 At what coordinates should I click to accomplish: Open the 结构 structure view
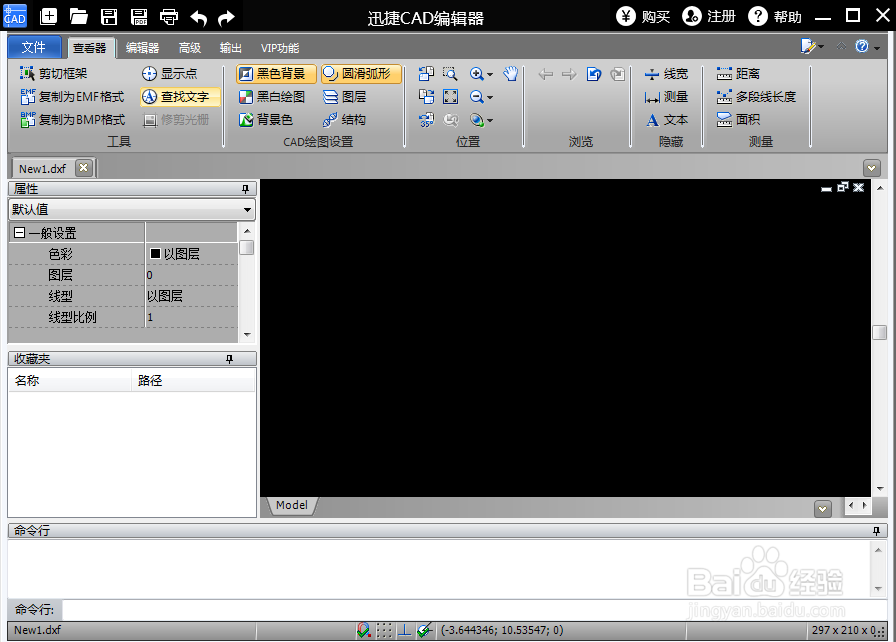(344, 119)
